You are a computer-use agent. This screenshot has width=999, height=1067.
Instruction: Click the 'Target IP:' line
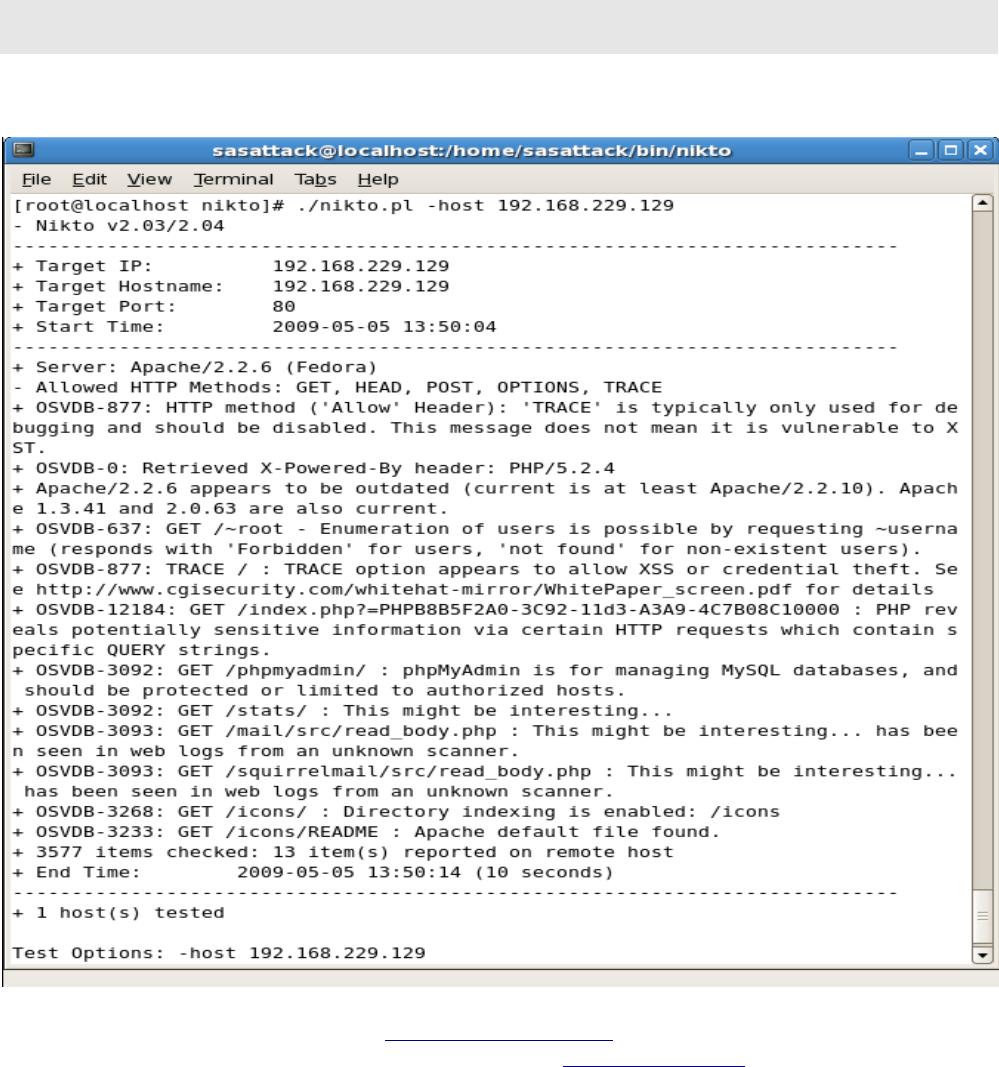click(231, 266)
